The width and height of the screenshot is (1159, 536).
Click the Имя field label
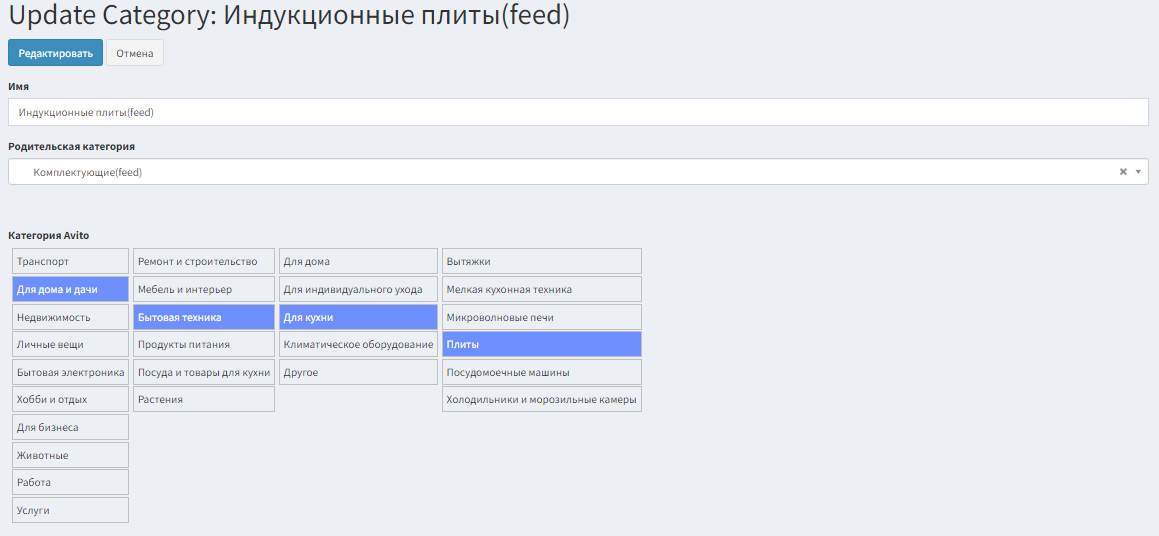pos(18,86)
